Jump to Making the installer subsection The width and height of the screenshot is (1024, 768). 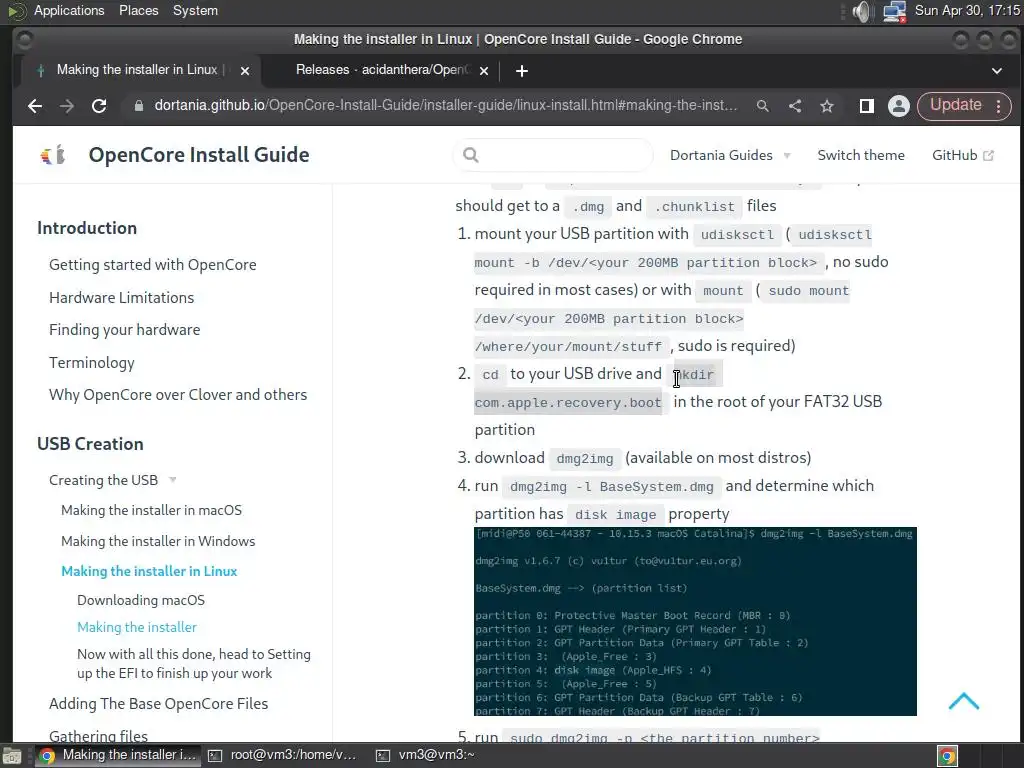coord(136,628)
